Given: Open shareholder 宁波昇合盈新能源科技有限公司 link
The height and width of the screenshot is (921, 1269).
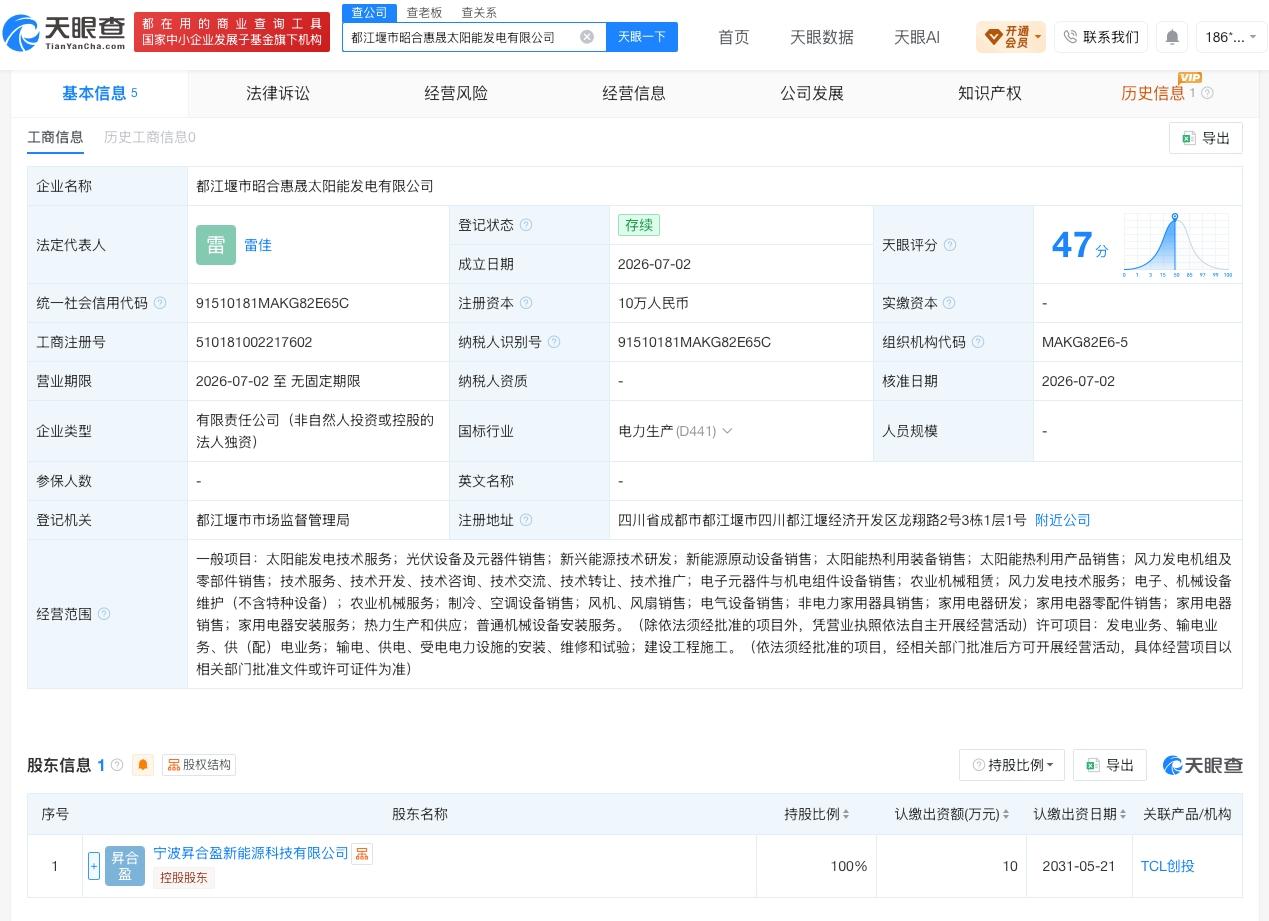Looking at the screenshot, I should [x=251, y=853].
